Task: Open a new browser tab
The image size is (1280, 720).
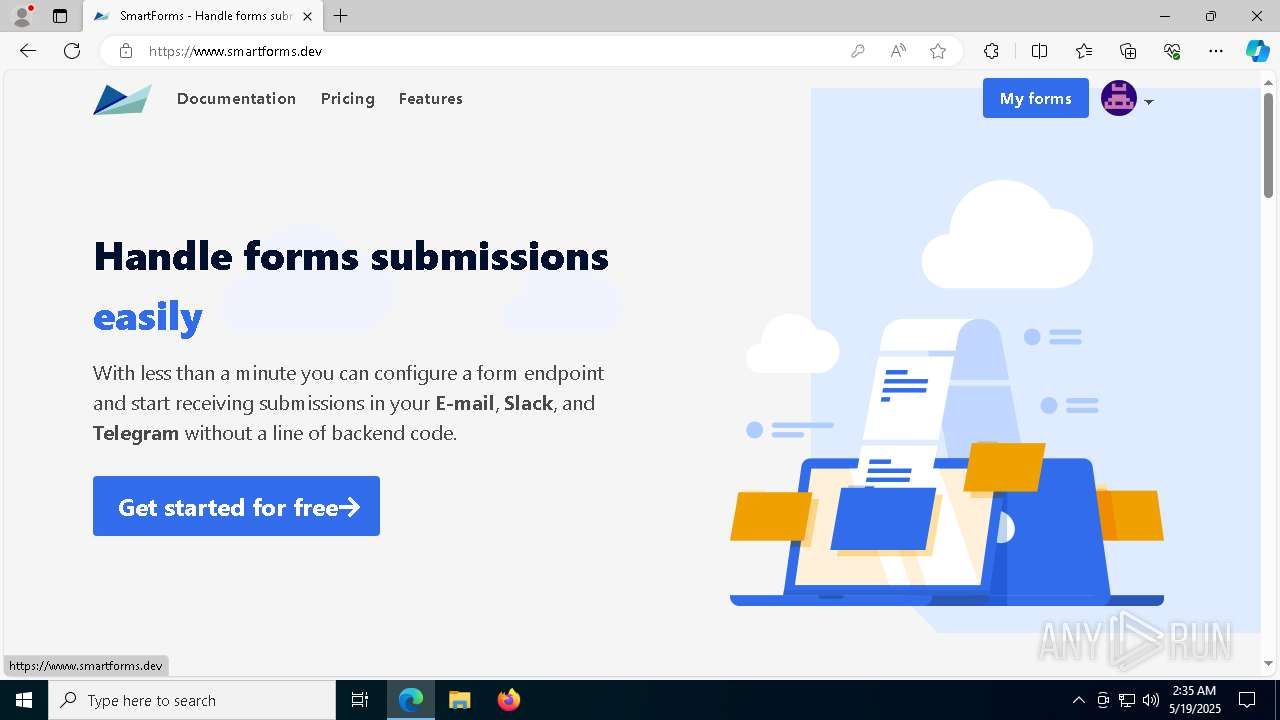Action: 341,16
